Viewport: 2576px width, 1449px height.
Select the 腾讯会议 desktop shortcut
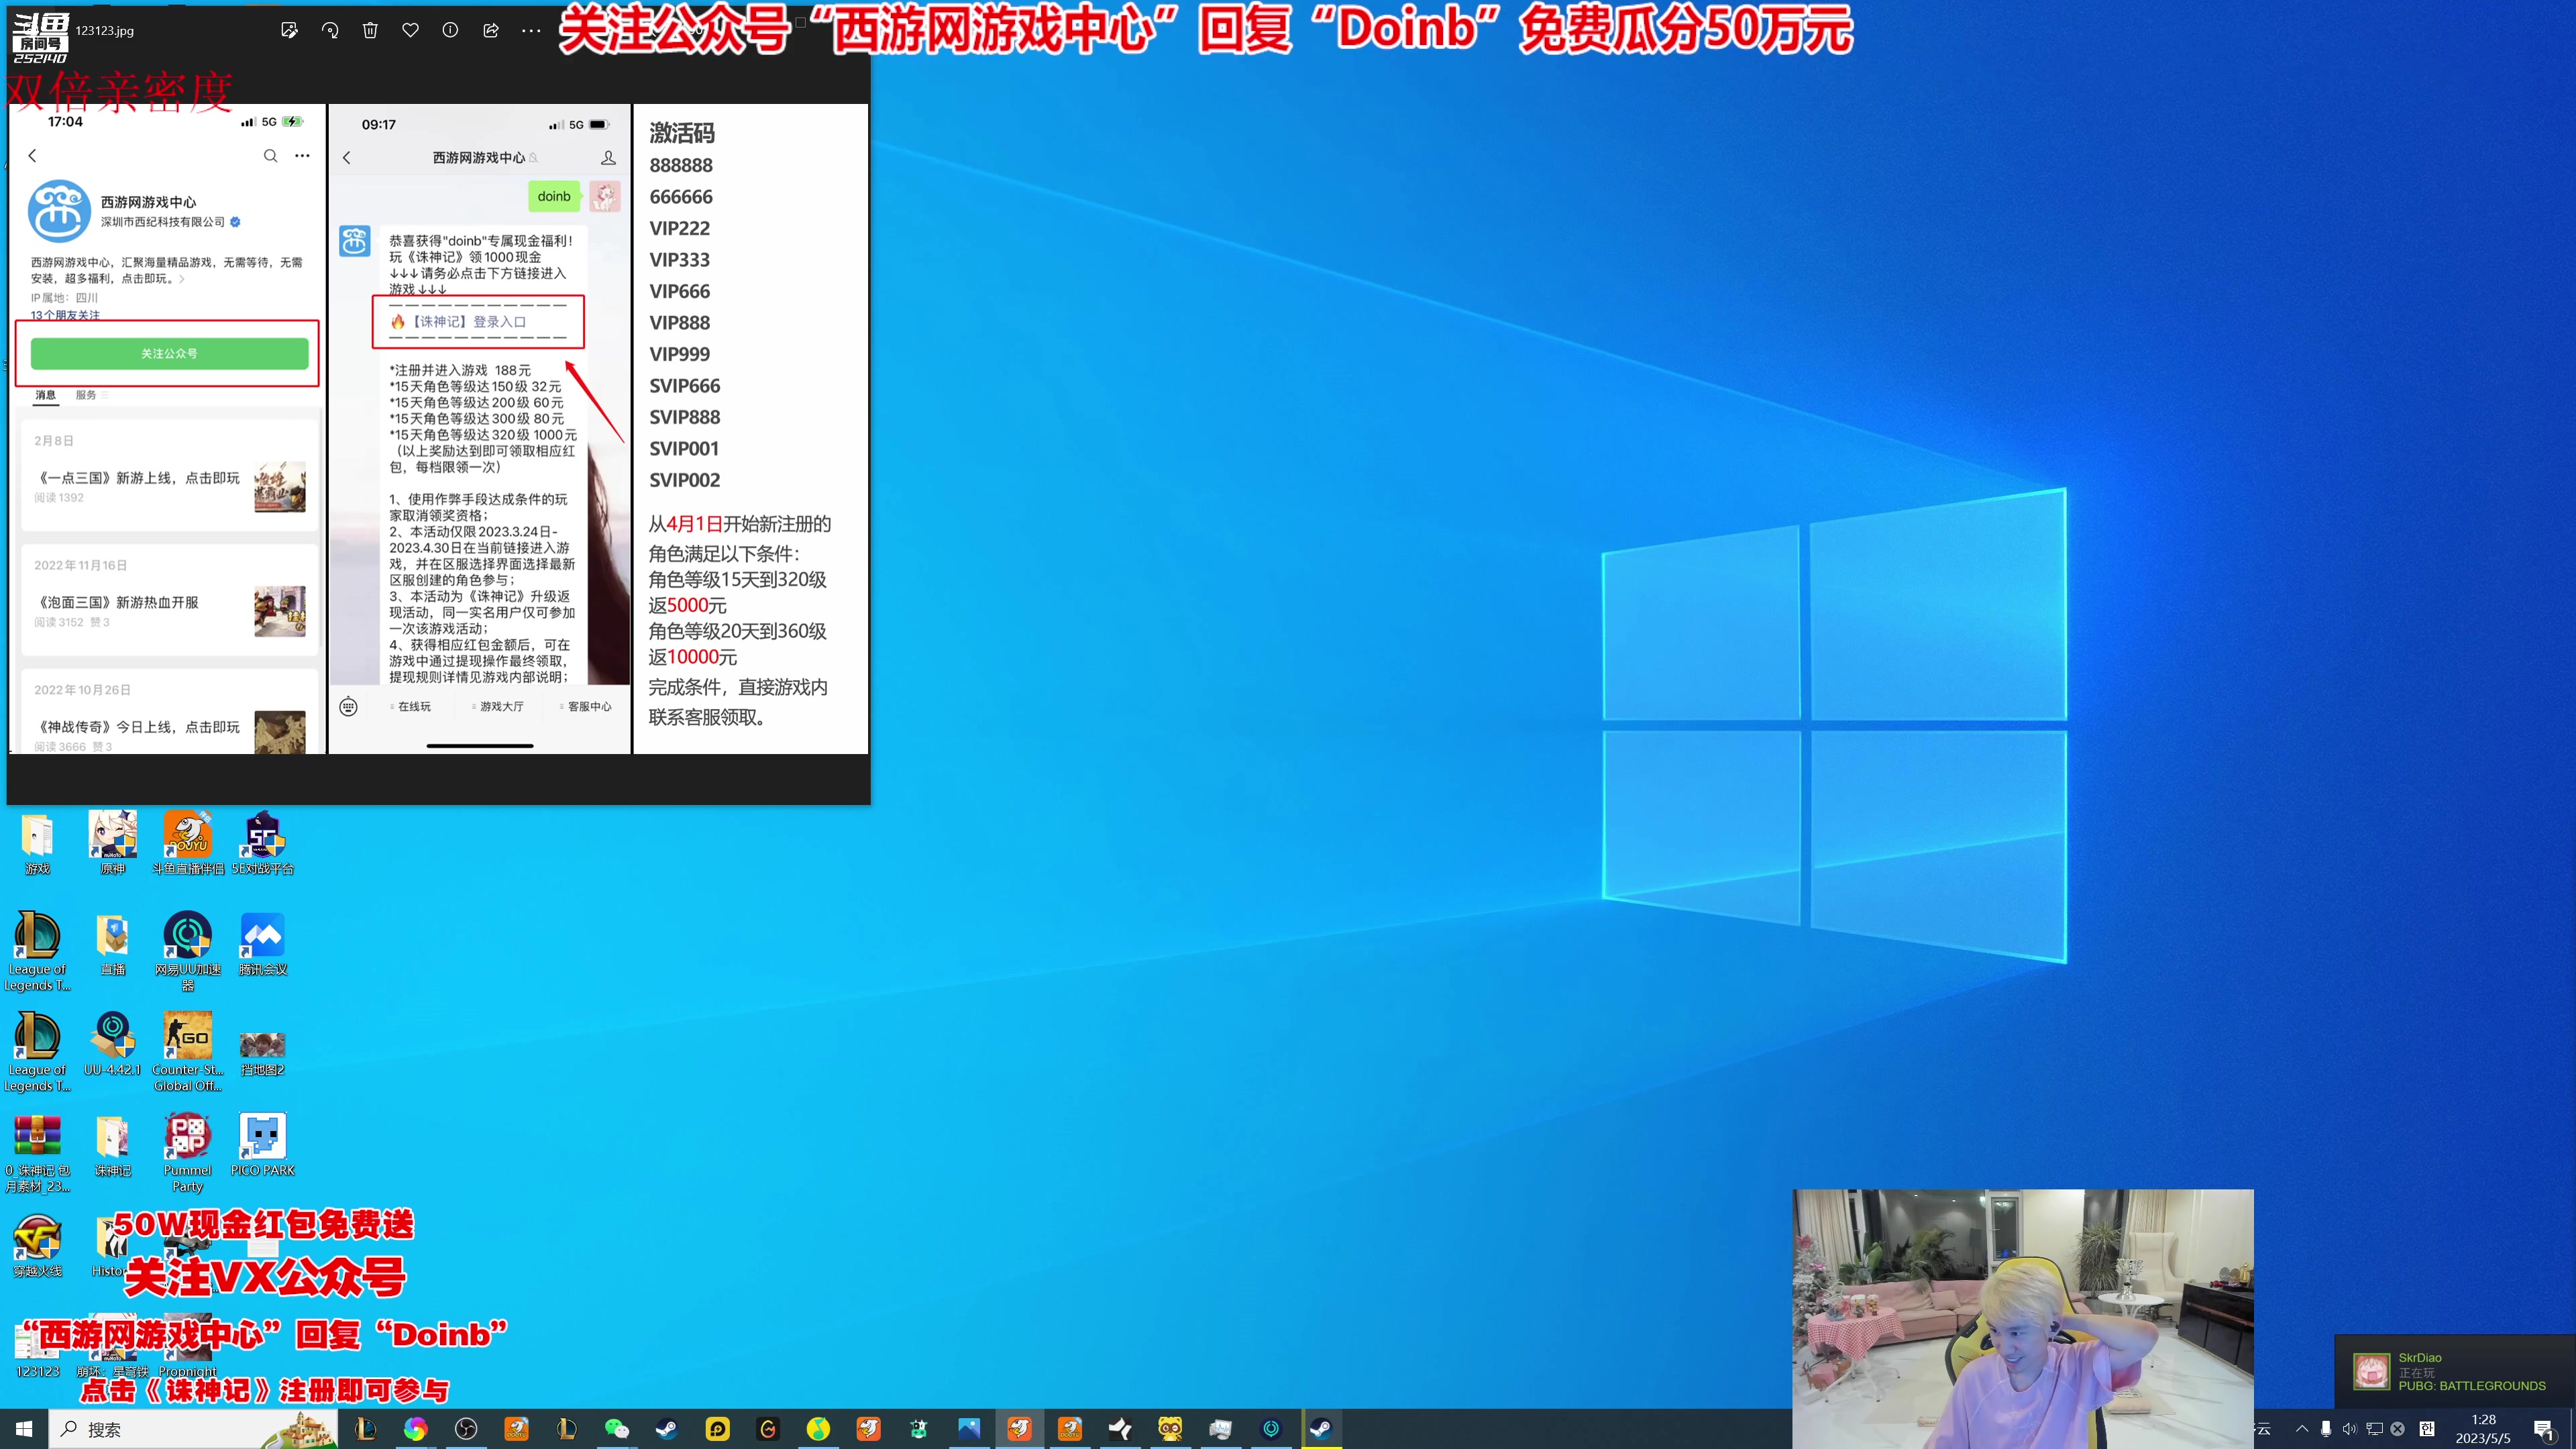[x=263, y=944]
